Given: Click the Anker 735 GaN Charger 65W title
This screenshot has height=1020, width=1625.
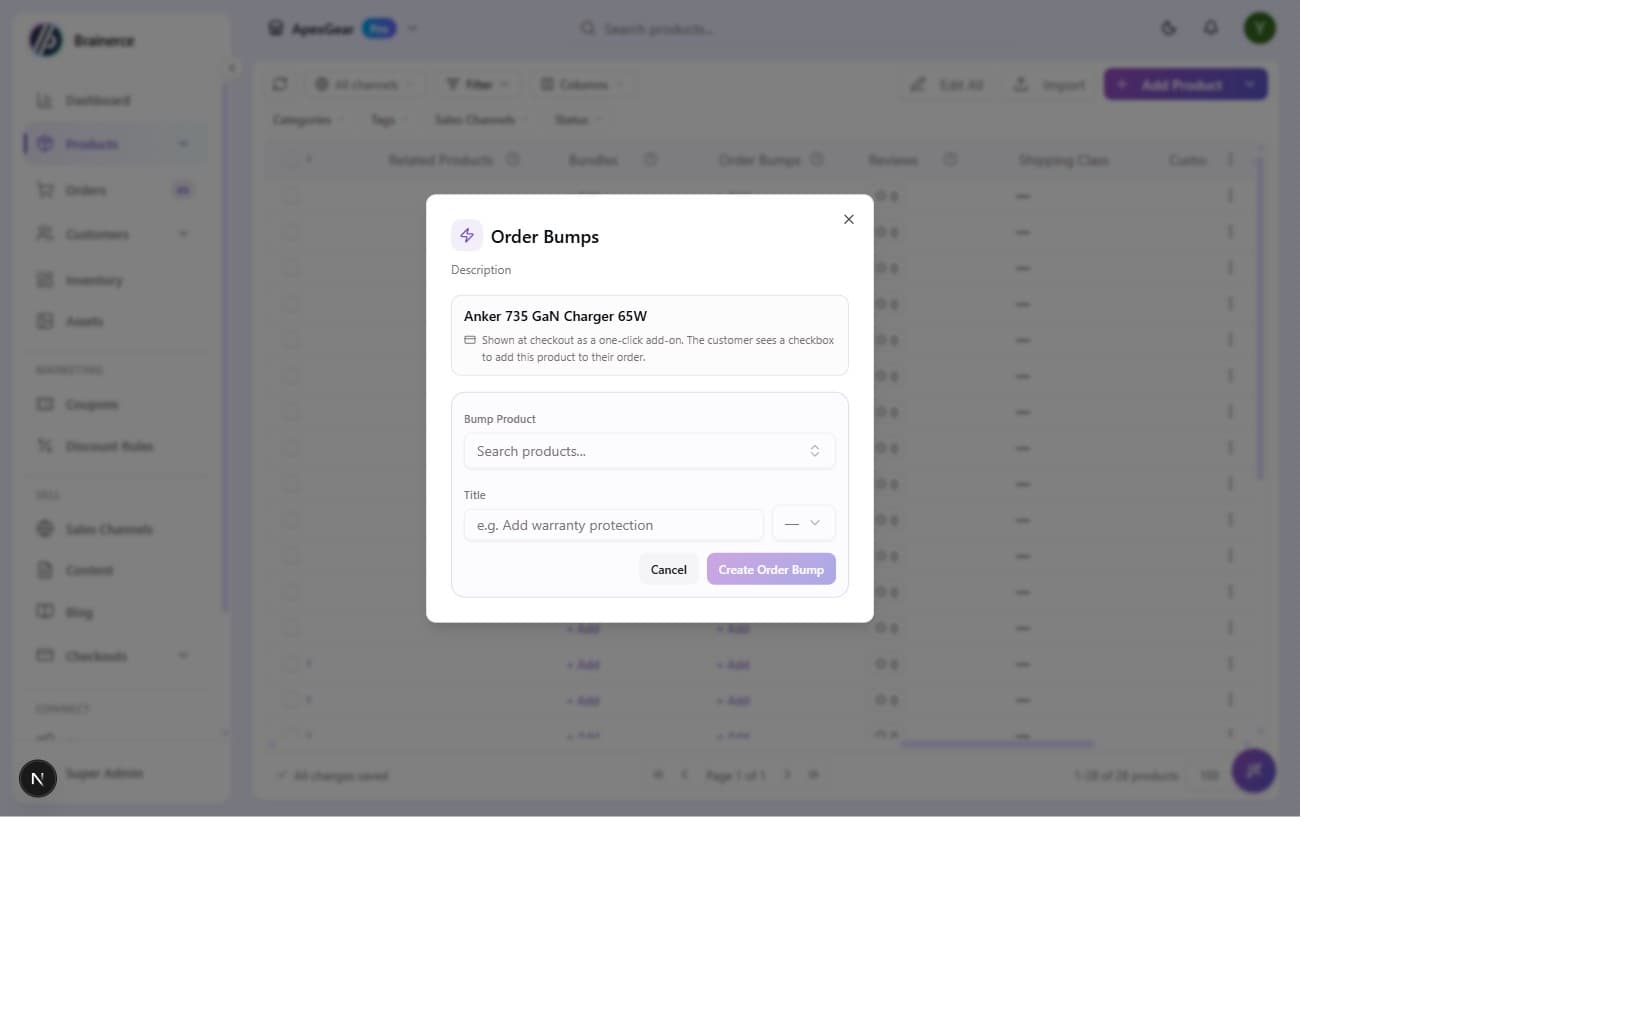Looking at the screenshot, I should tap(555, 316).
